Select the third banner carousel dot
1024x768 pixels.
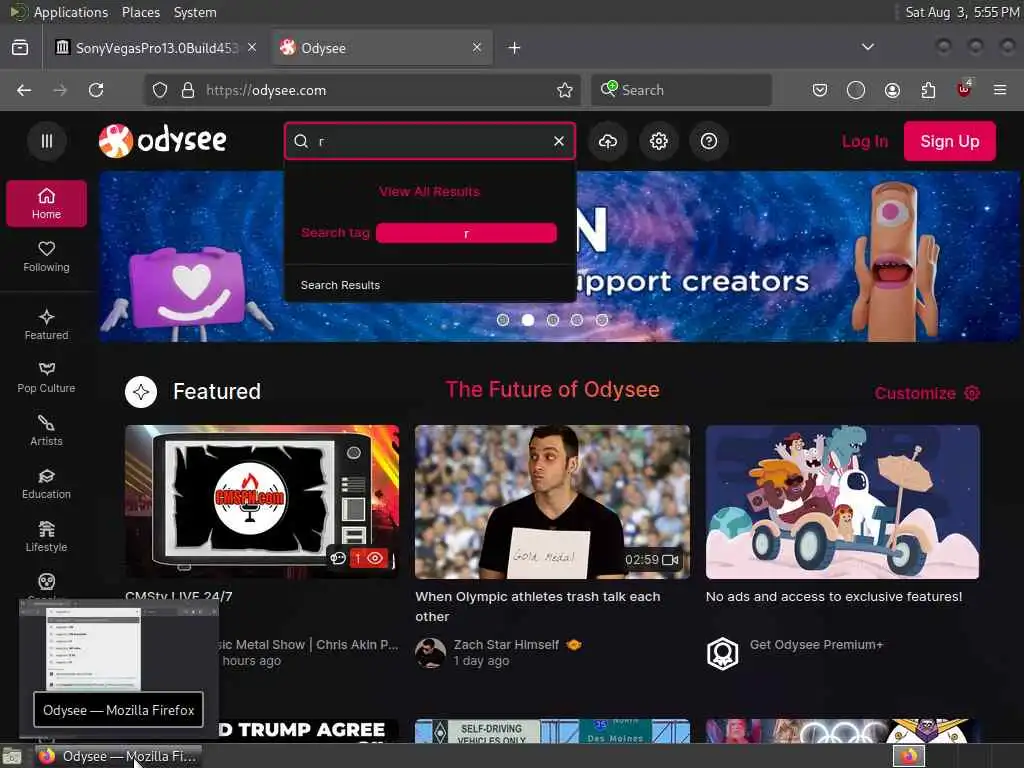[552, 320]
